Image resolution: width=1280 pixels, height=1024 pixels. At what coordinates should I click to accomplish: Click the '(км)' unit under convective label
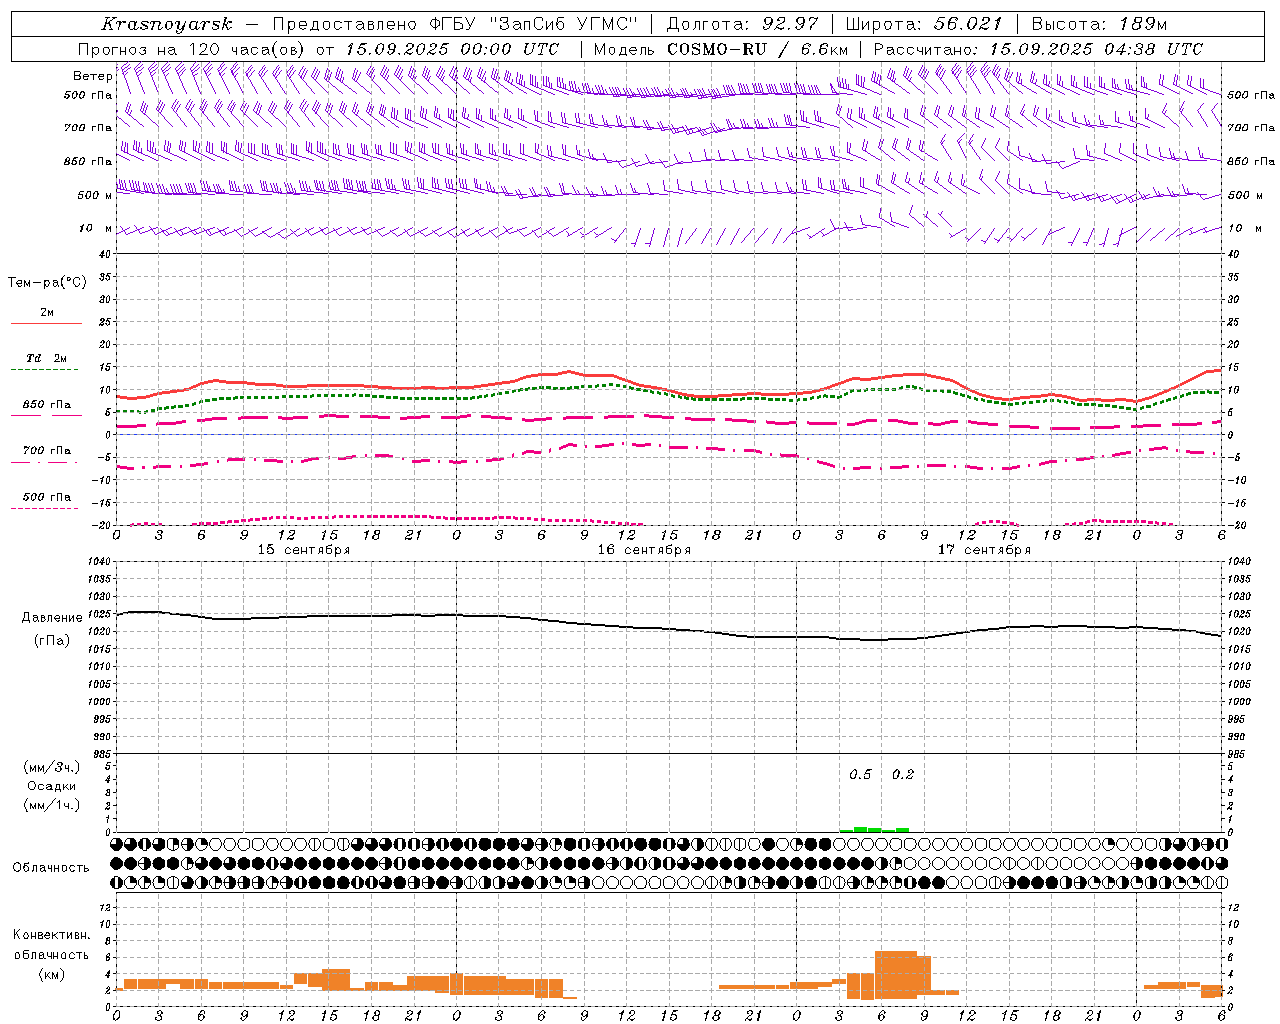52,974
